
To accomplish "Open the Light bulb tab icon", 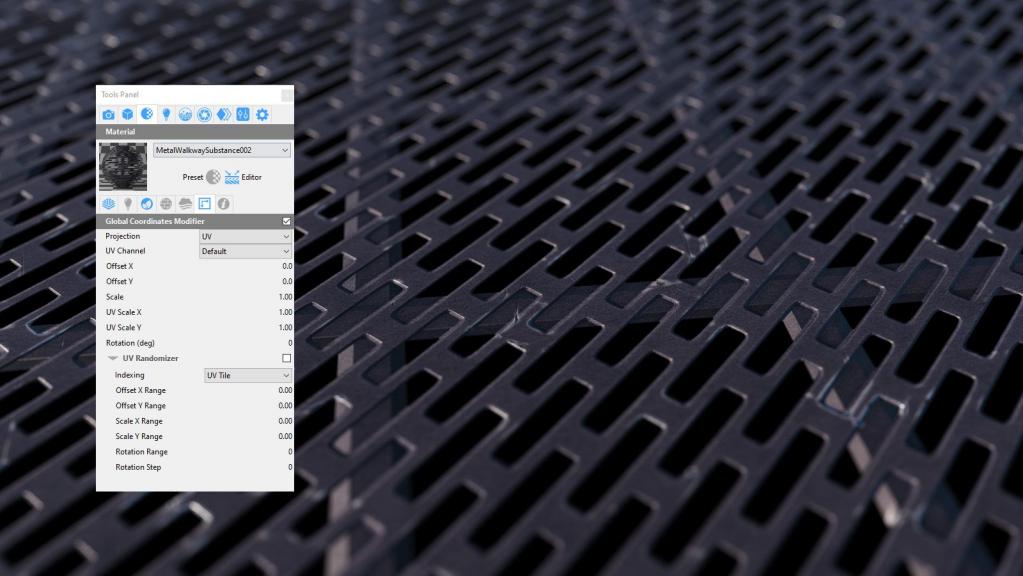I will coord(166,115).
